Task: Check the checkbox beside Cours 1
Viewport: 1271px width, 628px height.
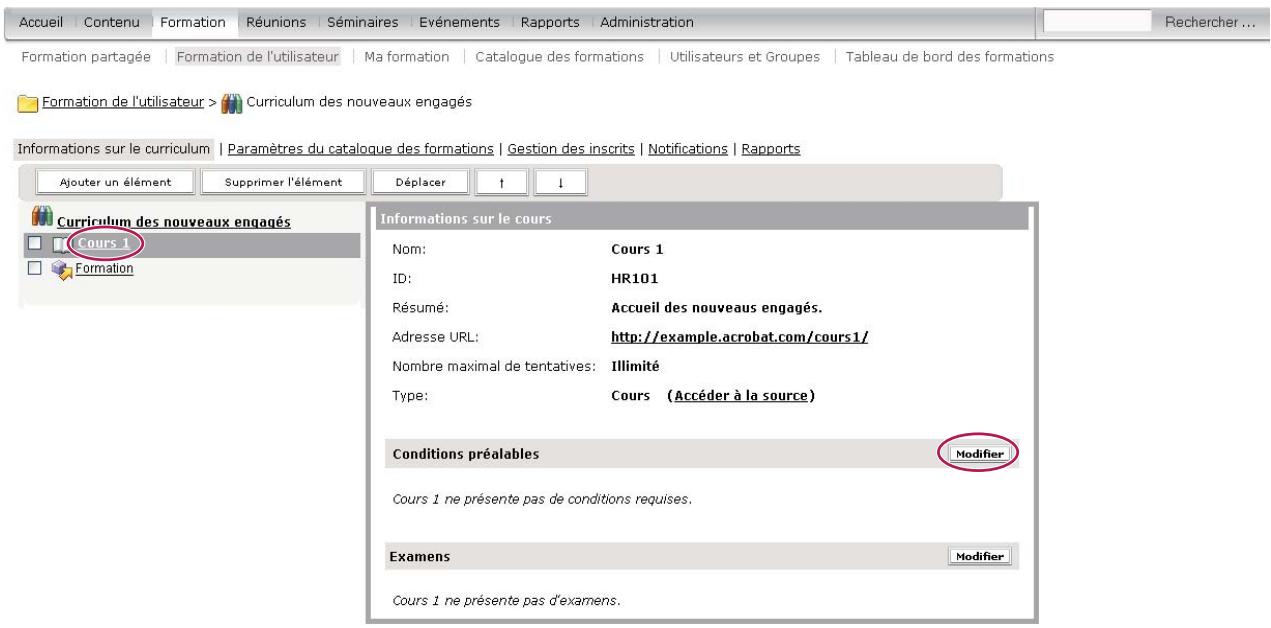Action: (34, 242)
